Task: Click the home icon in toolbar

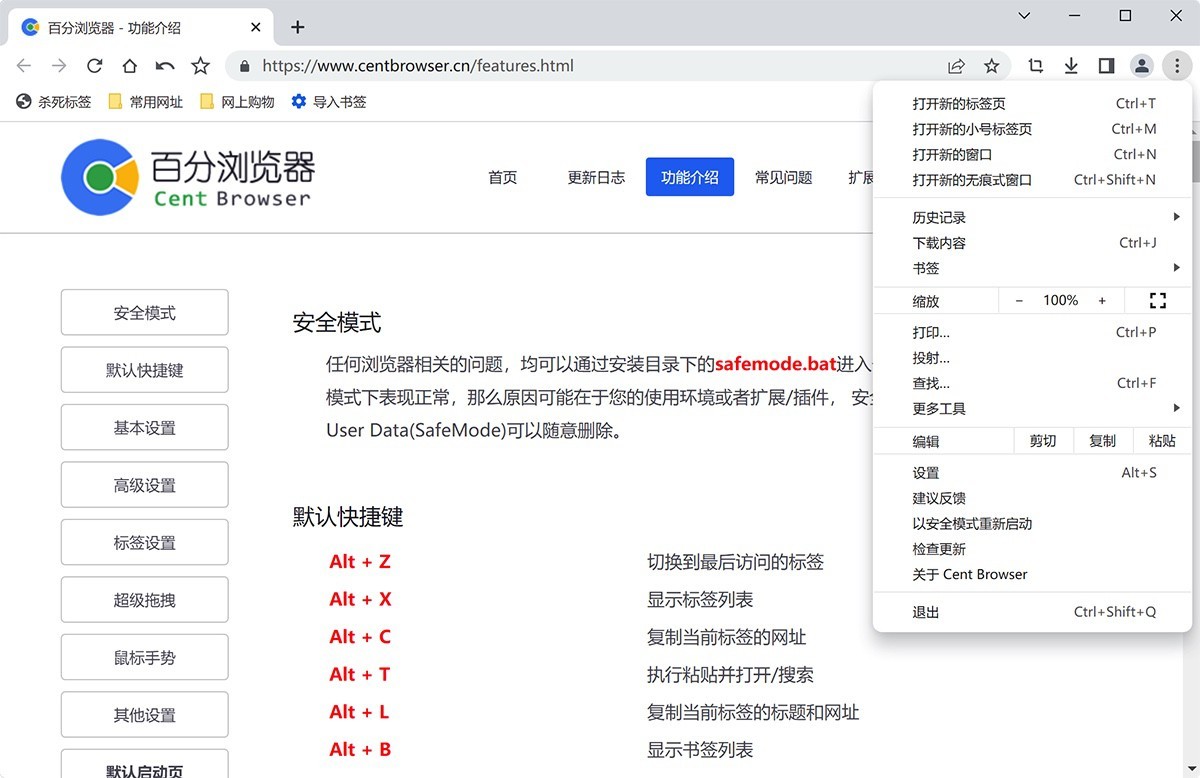Action: click(129, 66)
